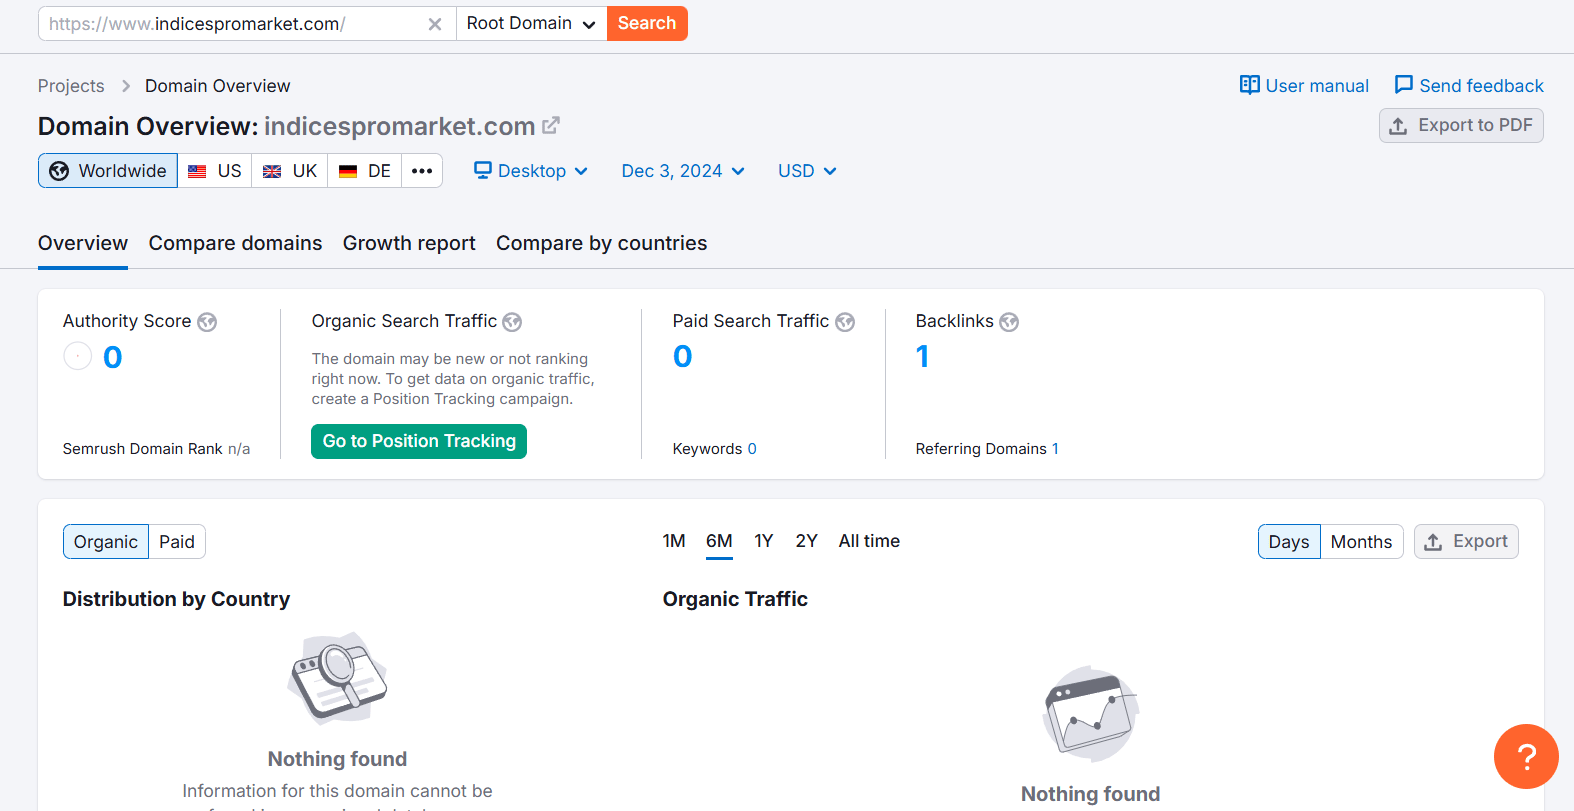Screen dimensions: 1574x811
Task: Click the Domain Overview breadcrumb text
Action: [218, 86]
